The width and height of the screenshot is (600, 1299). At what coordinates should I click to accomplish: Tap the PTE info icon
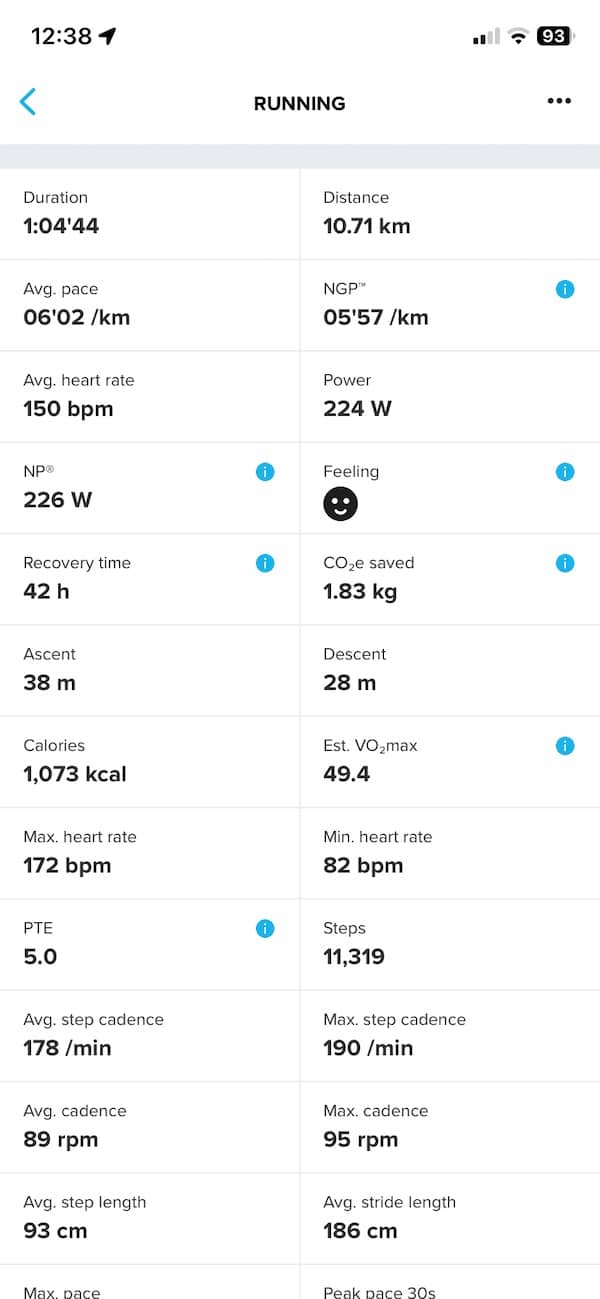(x=265, y=929)
